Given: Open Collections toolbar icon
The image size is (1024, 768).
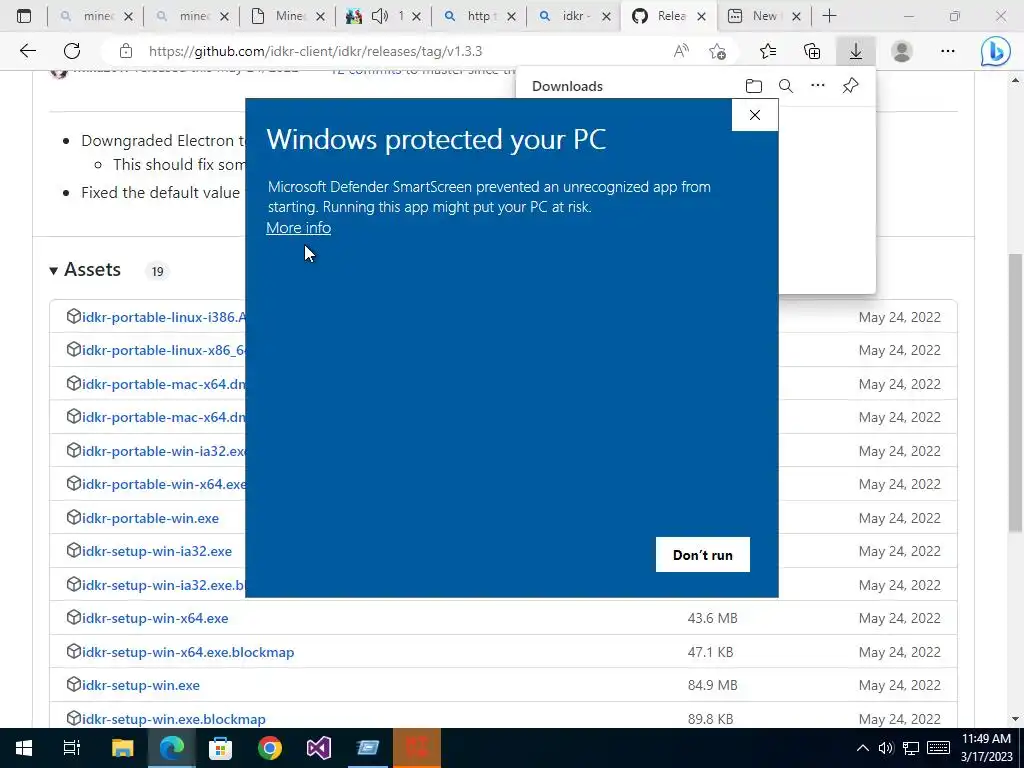Looking at the screenshot, I should point(812,51).
